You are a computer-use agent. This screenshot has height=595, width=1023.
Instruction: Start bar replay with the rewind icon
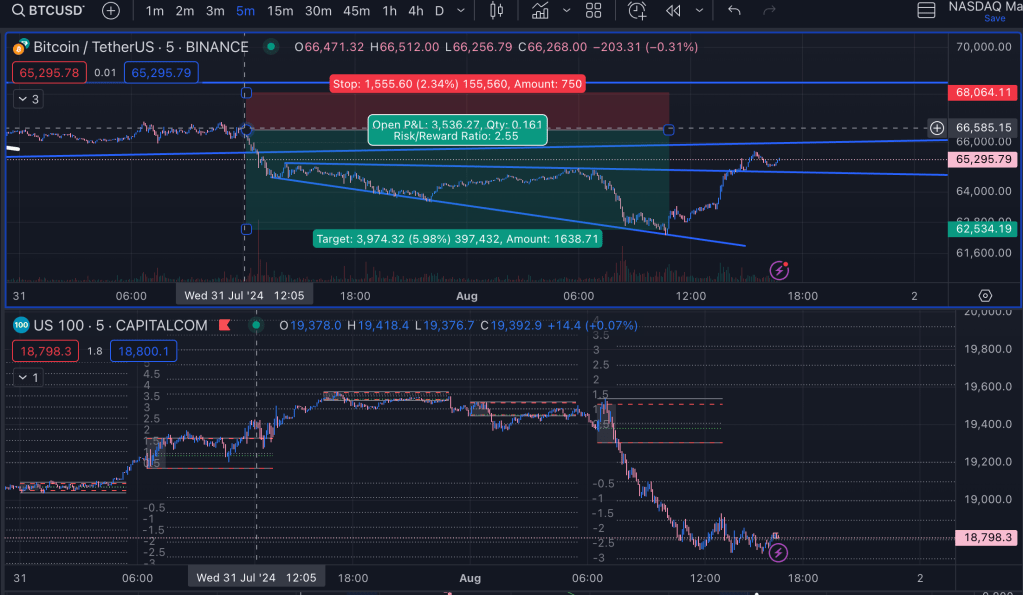tap(673, 11)
